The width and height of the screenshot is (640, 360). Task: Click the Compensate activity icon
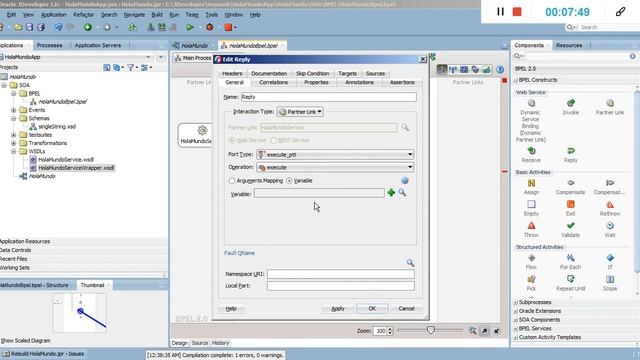[x=571, y=183]
